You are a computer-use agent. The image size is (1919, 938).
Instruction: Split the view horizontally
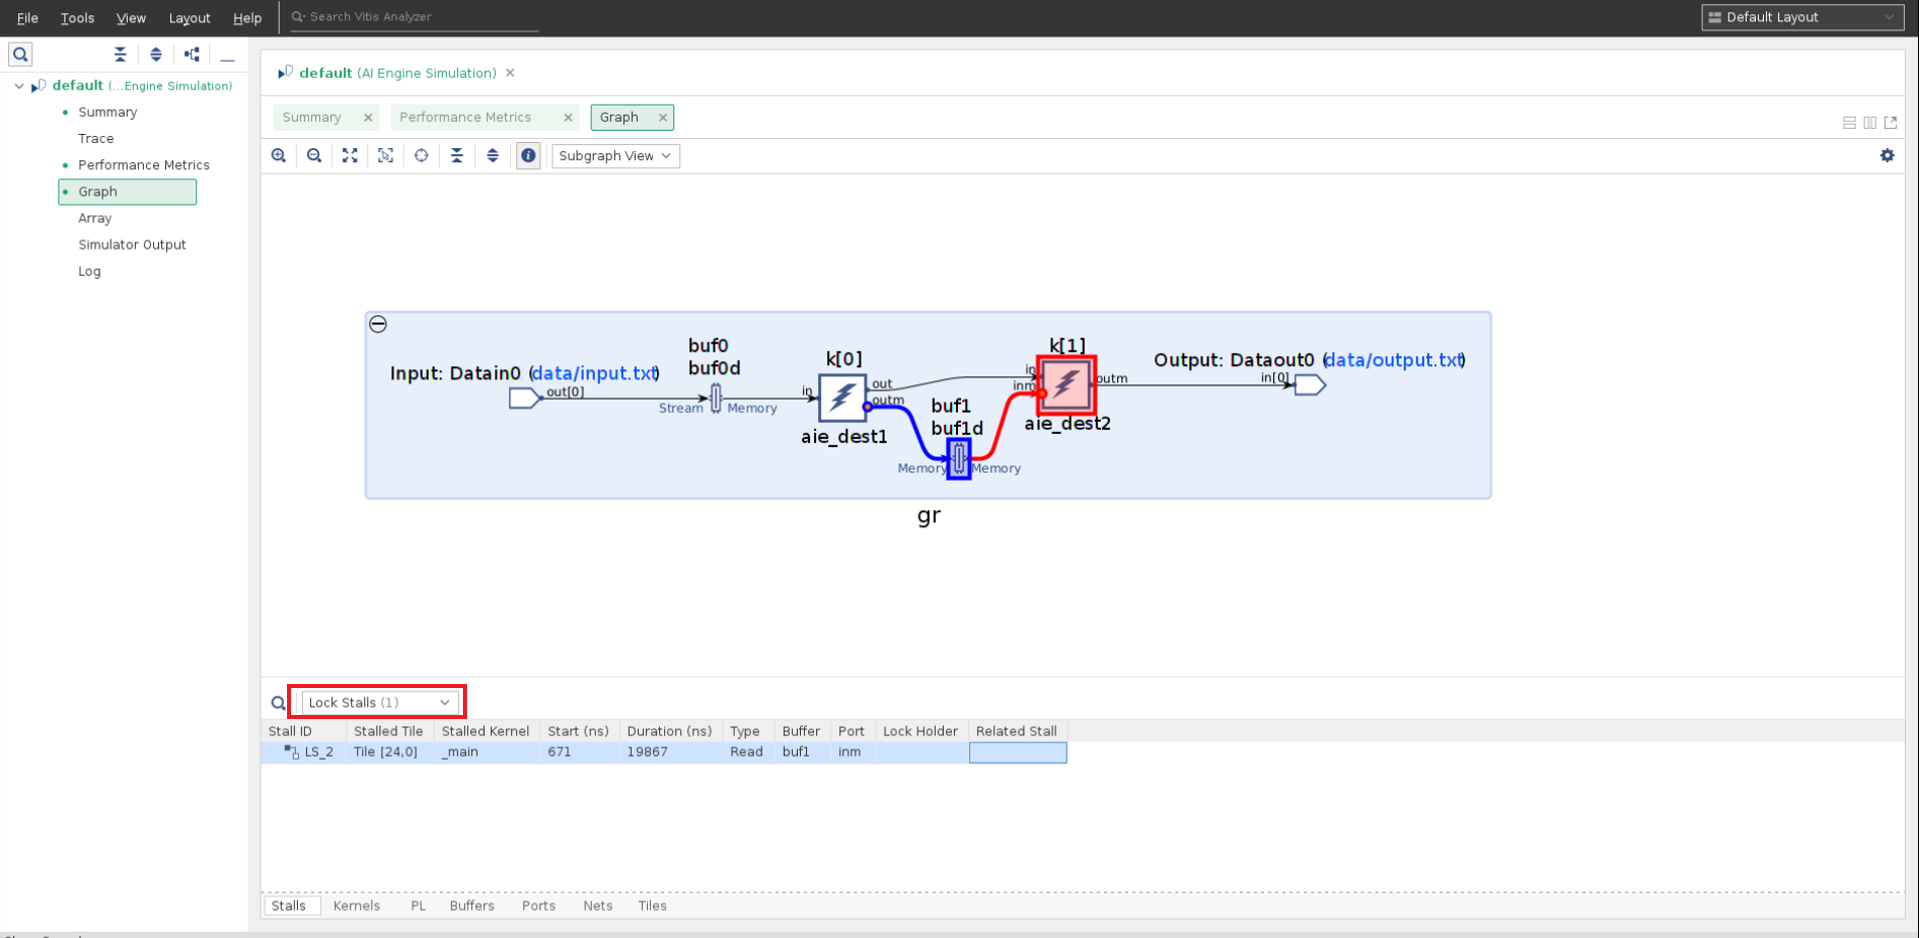(1849, 123)
